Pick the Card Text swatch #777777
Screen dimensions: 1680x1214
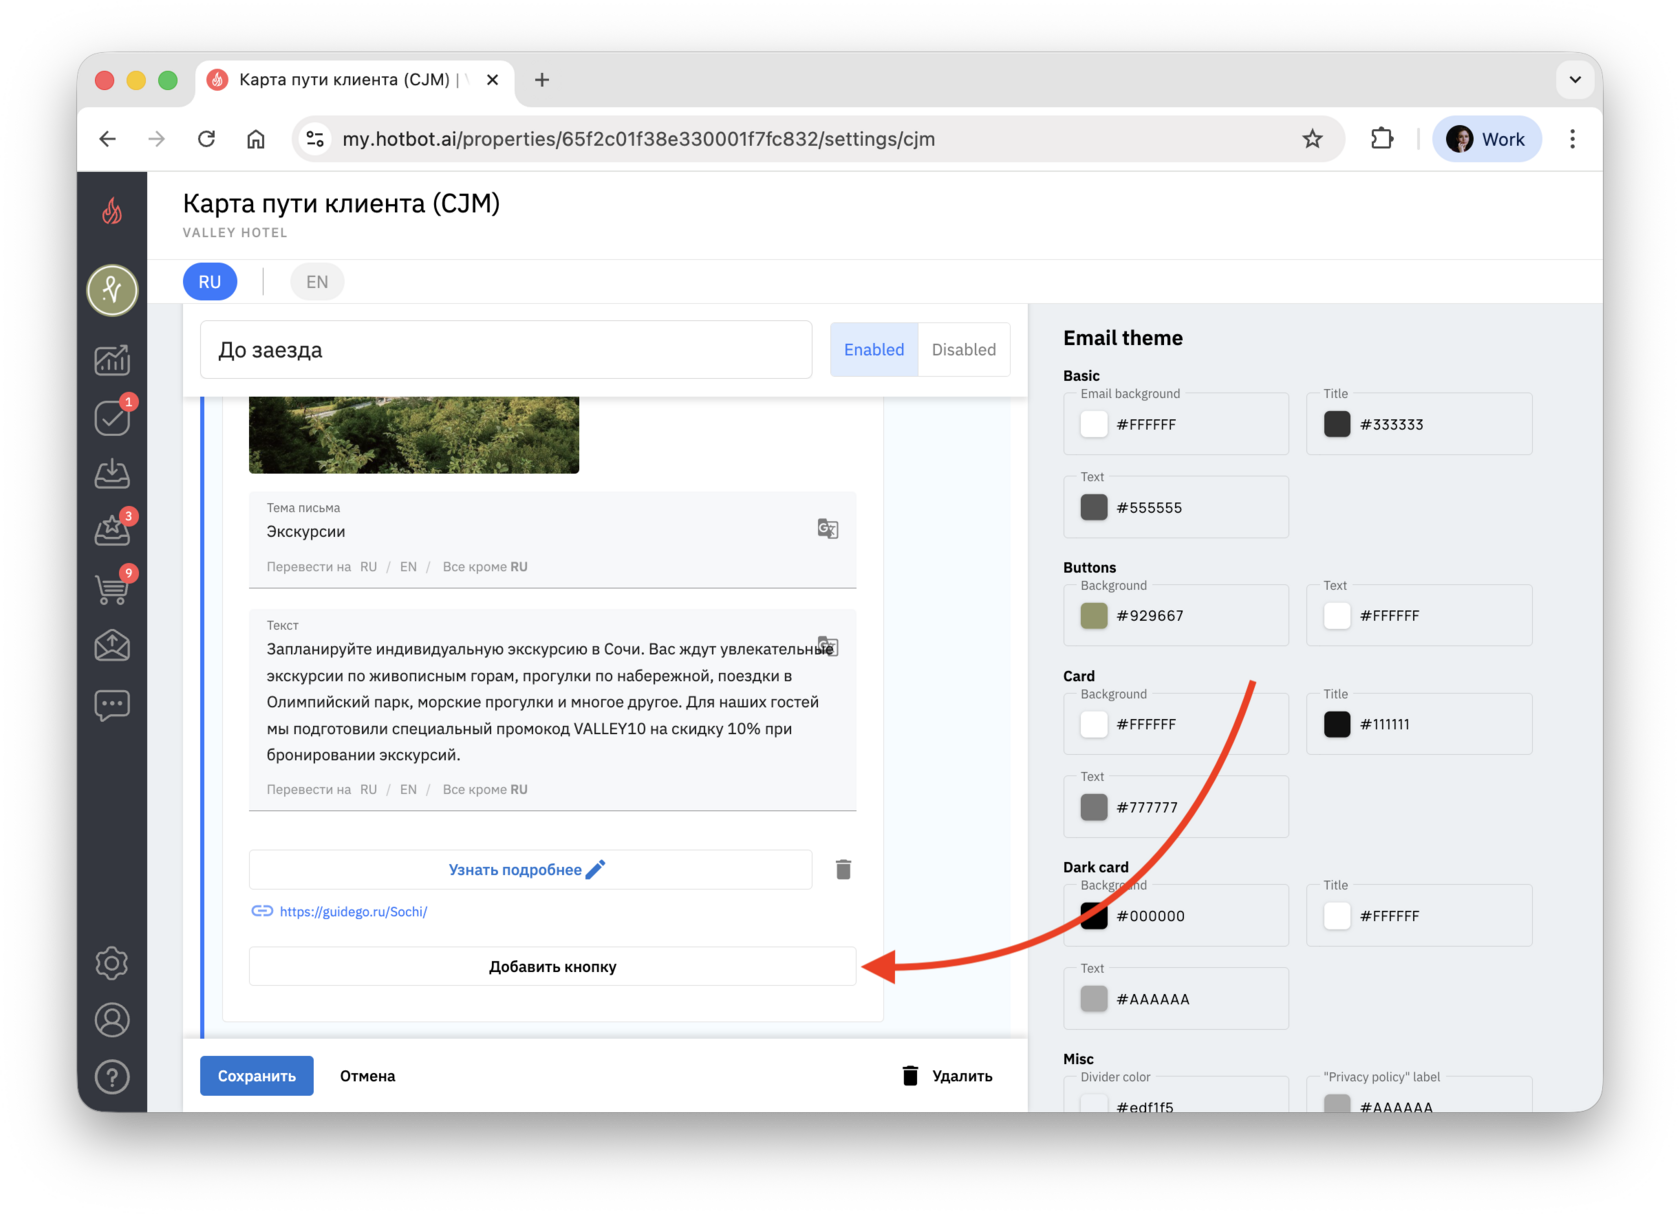(x=1094, y=807)
